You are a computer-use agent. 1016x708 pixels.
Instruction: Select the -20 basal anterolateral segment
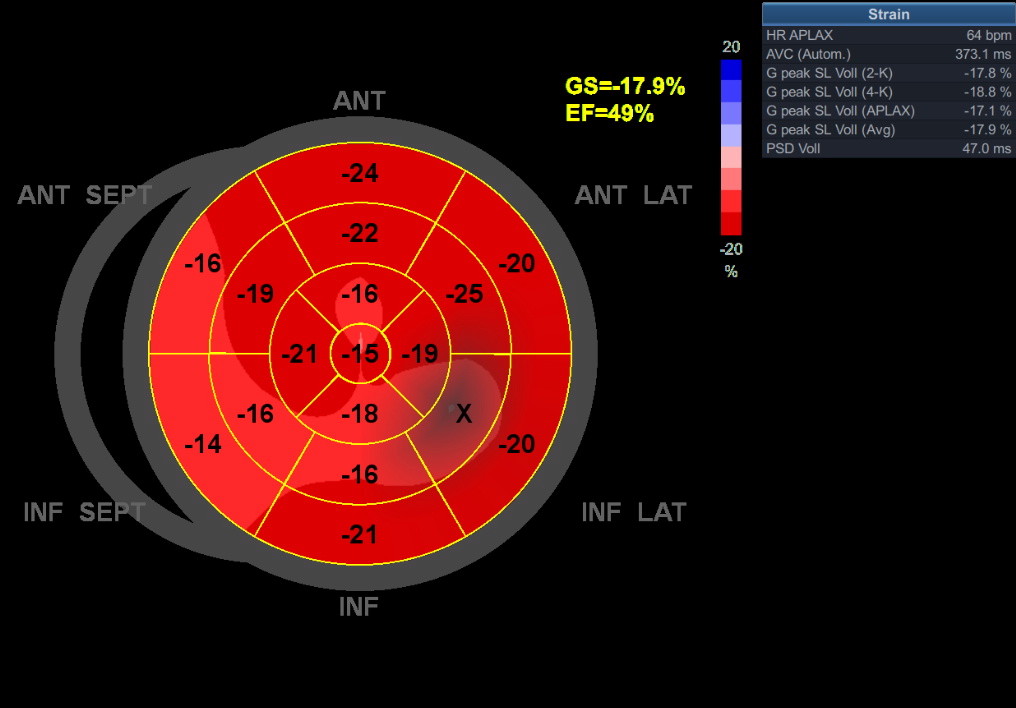(516, 263)
